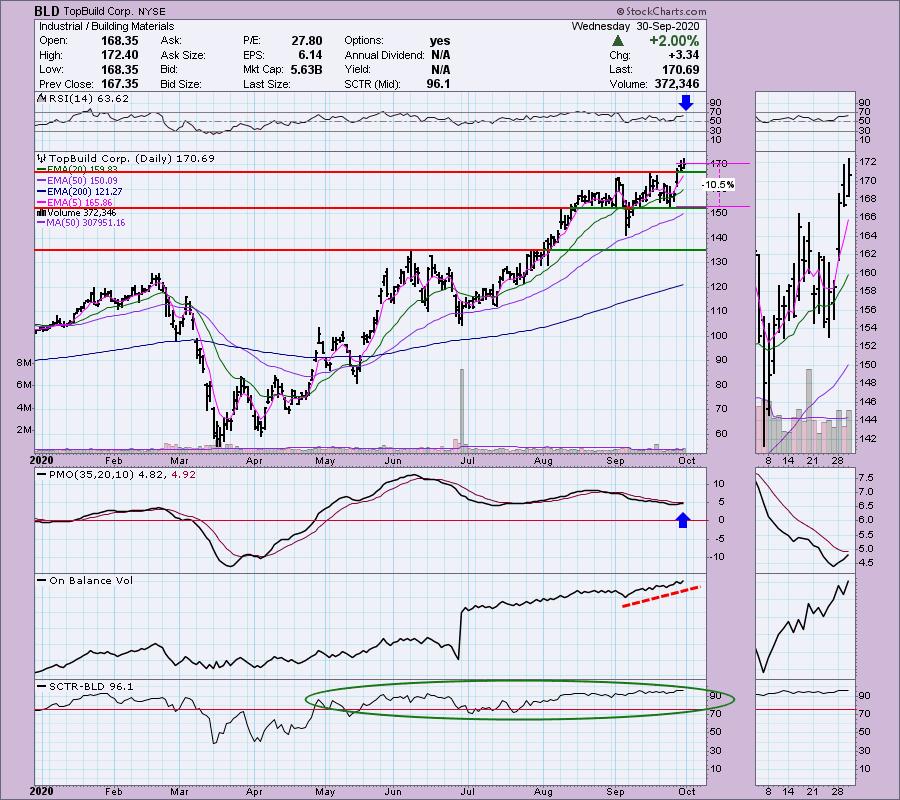Click the TopBuild Corp. NYSE title
The height and width of the screenshot is (800, 900).
tap(114, 11)
